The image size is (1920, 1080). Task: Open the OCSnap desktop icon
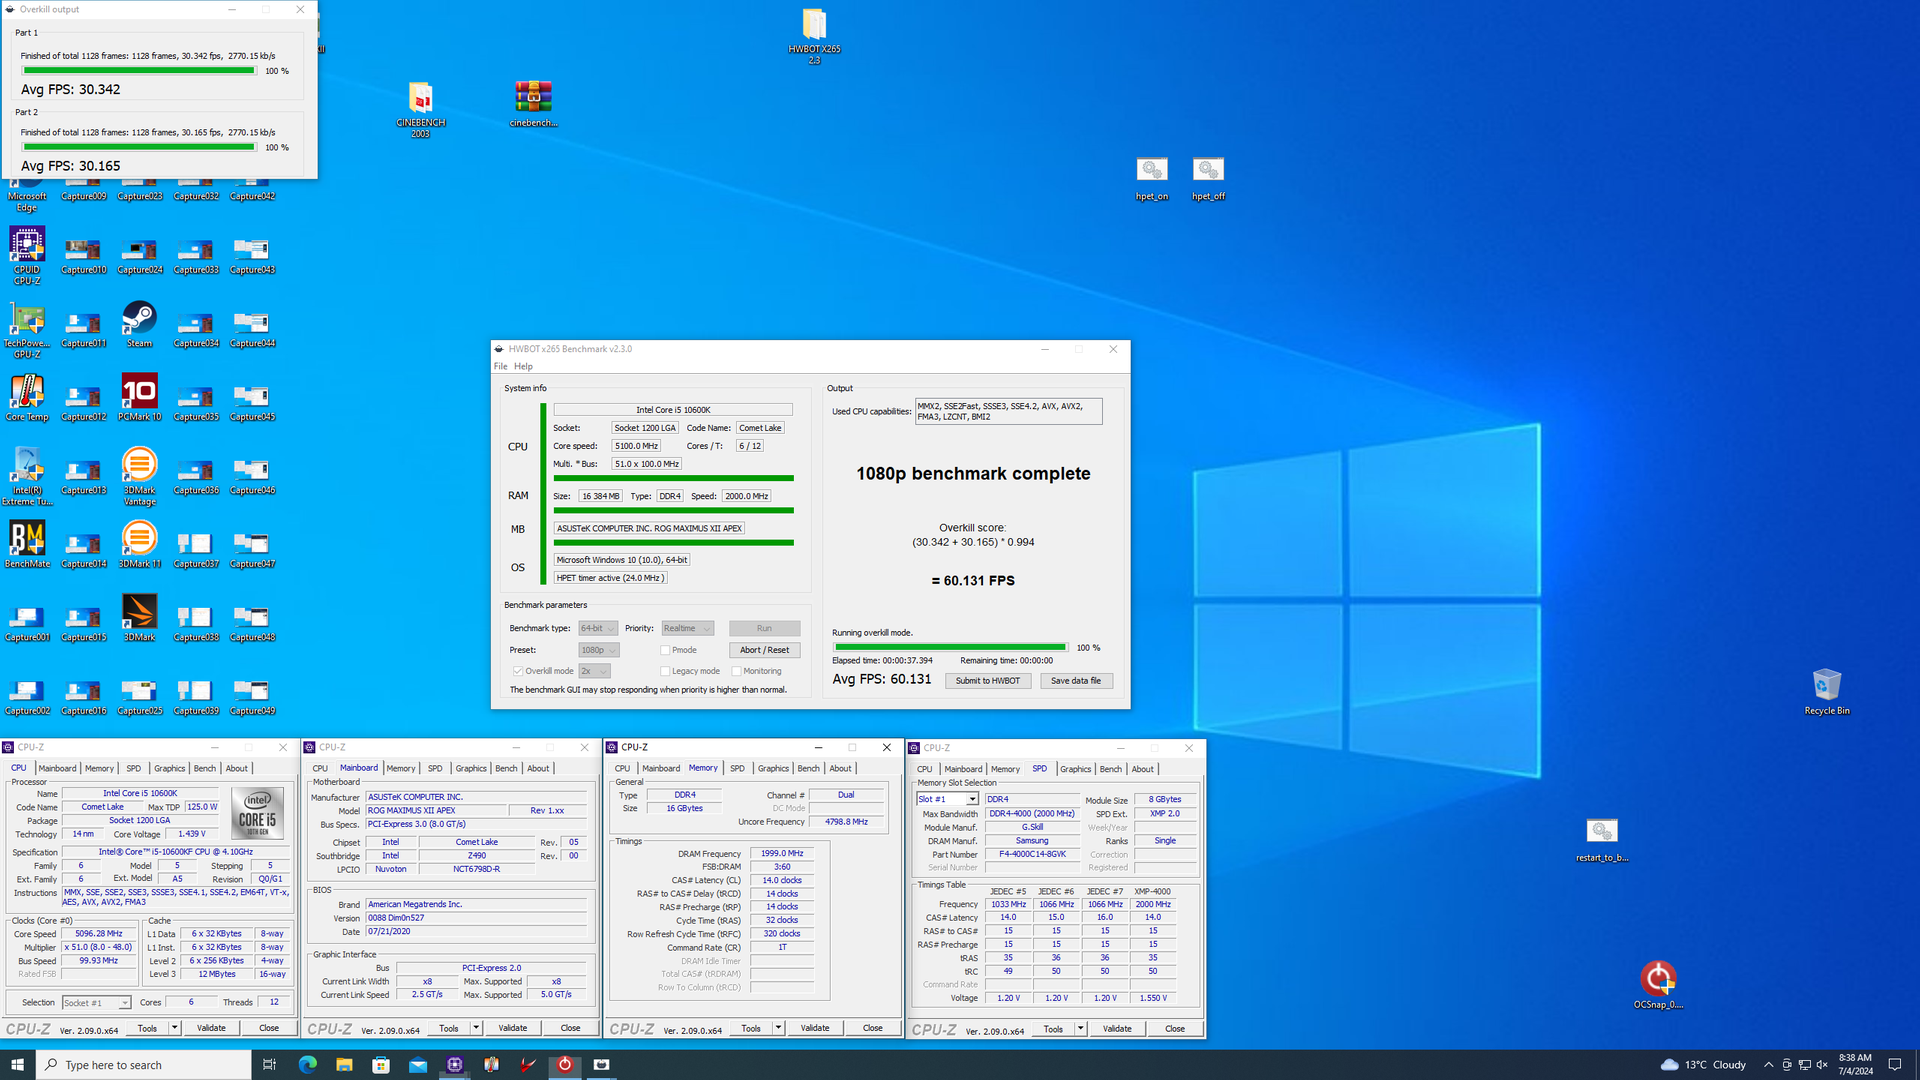click(1658, 984)
